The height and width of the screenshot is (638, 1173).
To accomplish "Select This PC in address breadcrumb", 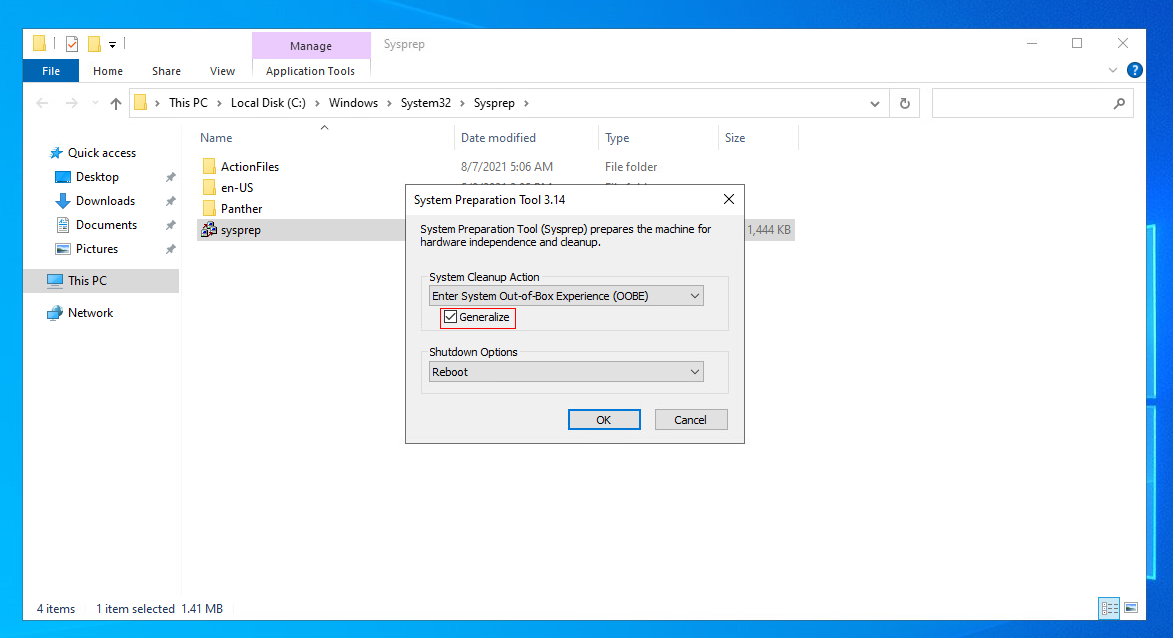I will pyautogui.click(x=189, y=103).
